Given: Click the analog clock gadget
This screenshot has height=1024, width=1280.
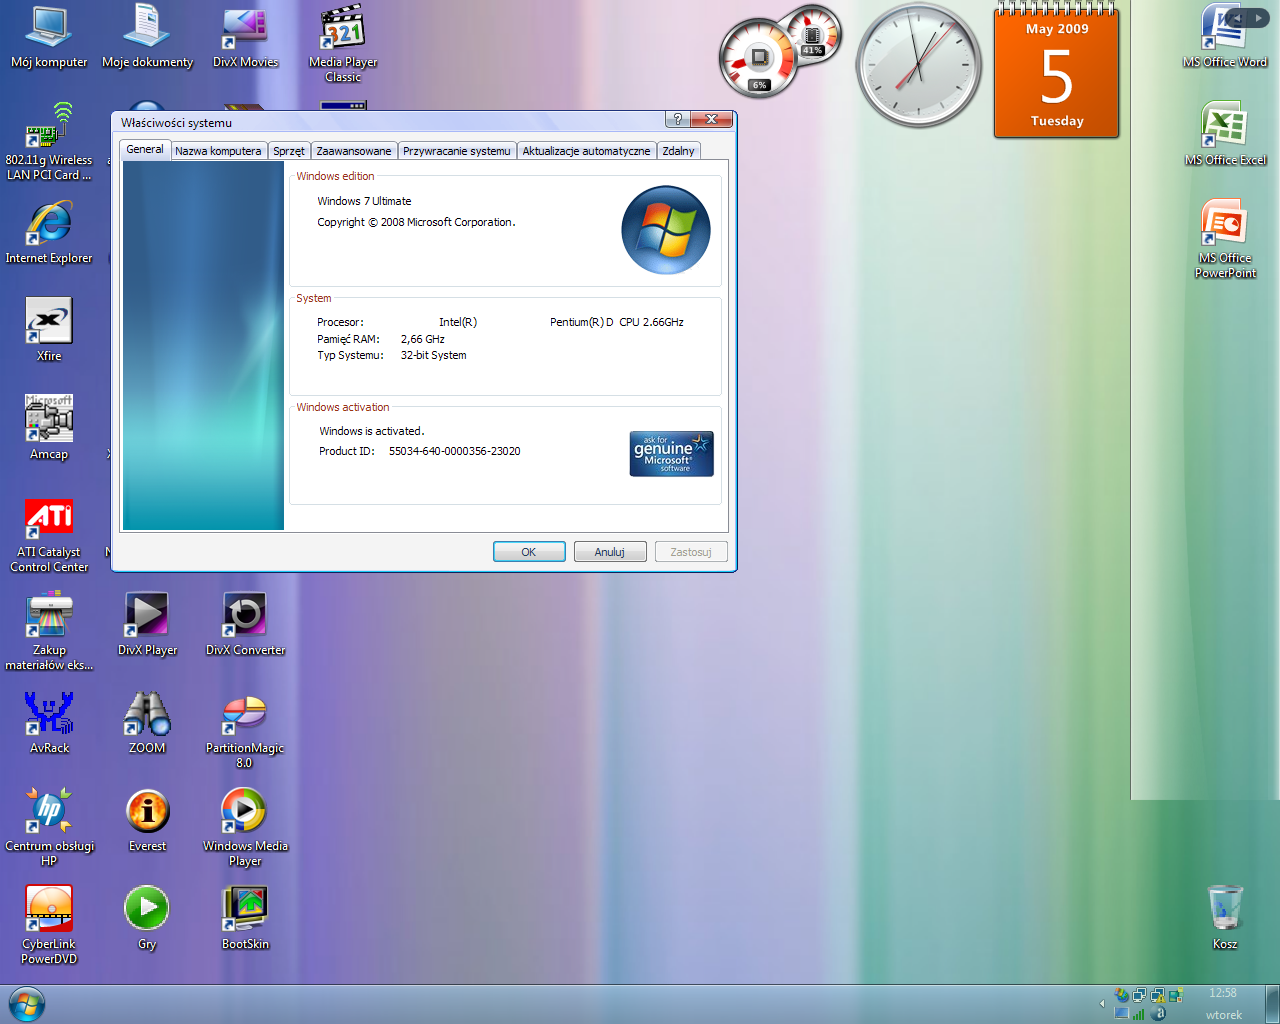Looking at the screenshot, I should [919, 65].
